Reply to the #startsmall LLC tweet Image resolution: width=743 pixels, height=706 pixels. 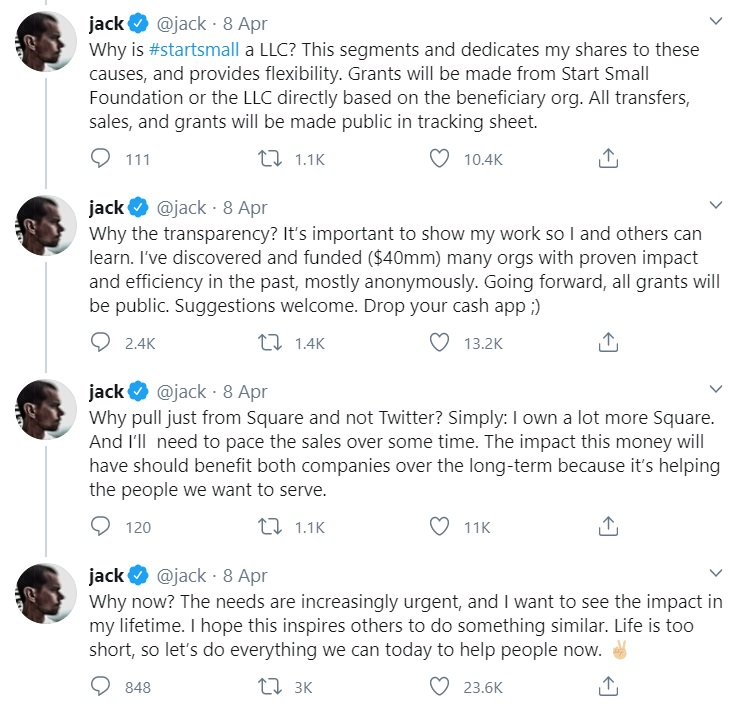[101, 158]
